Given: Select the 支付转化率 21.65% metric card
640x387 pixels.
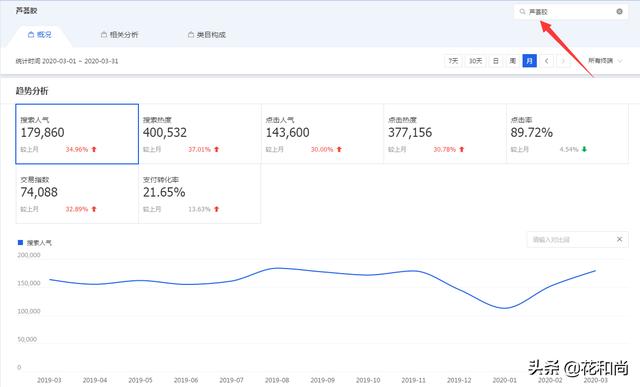Looking at the screenshot, I should pyautogui.click(x=200, y=194).
